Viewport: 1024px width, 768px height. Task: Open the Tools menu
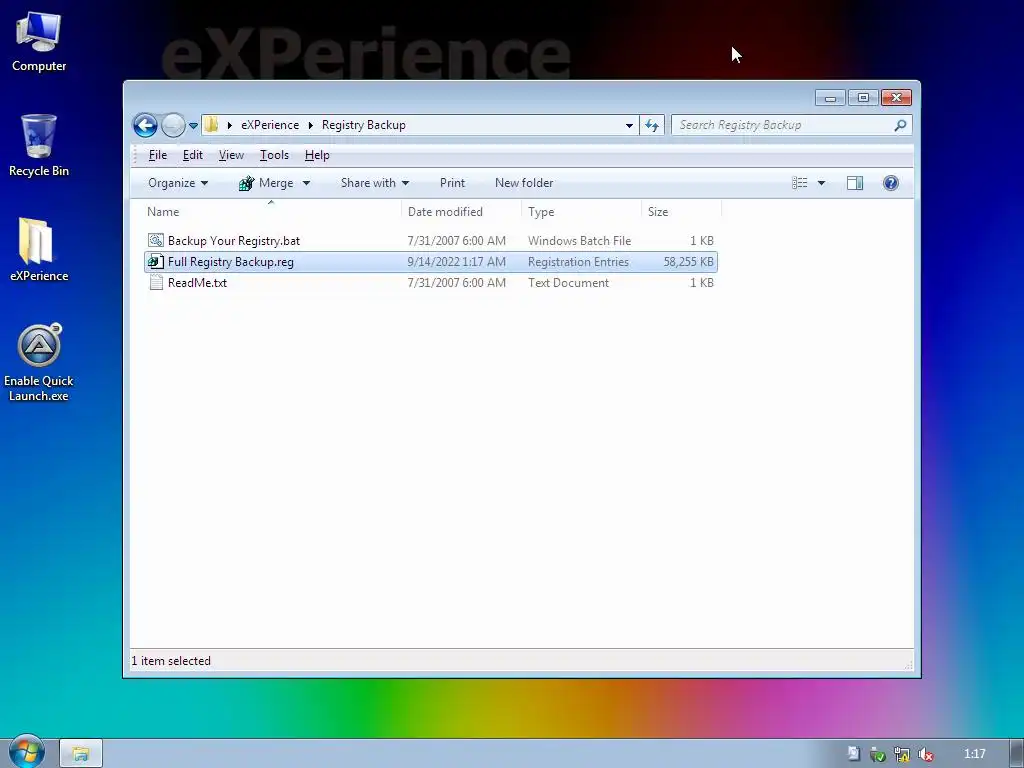click(x=274, y=155)
